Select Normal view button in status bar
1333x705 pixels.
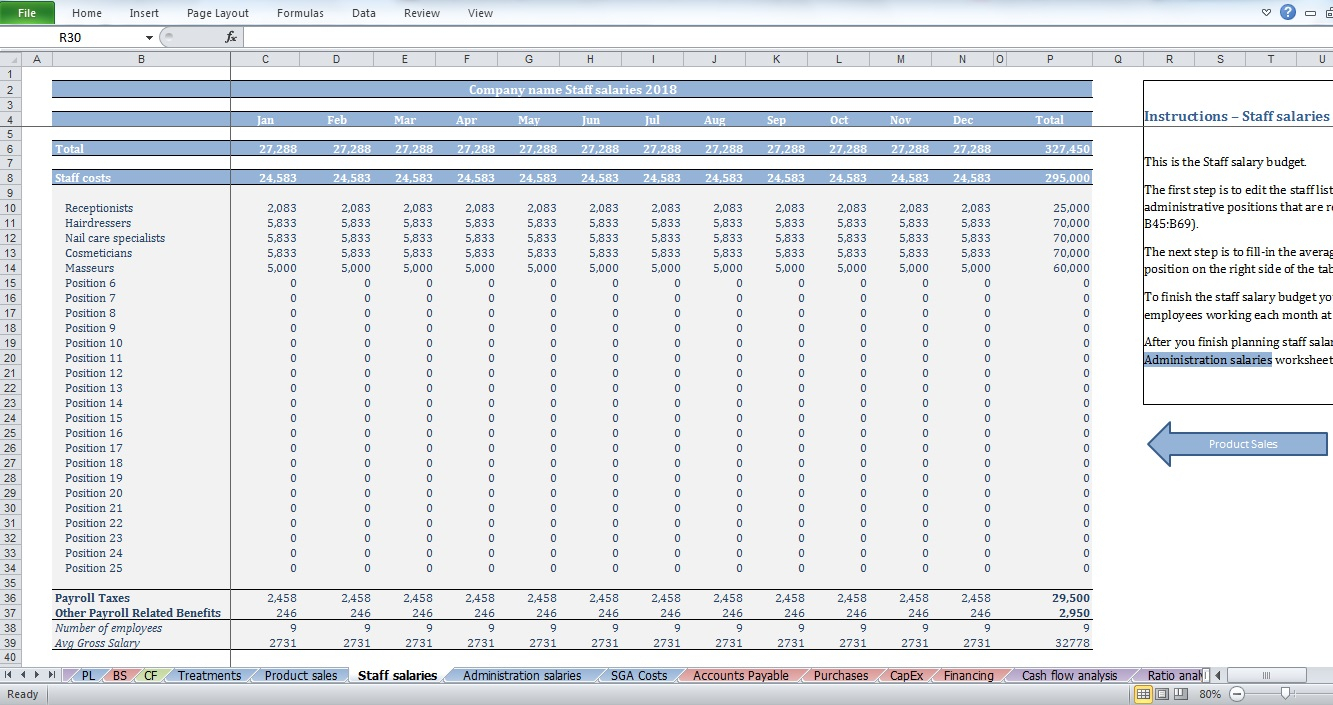(x=1145, y=694)
